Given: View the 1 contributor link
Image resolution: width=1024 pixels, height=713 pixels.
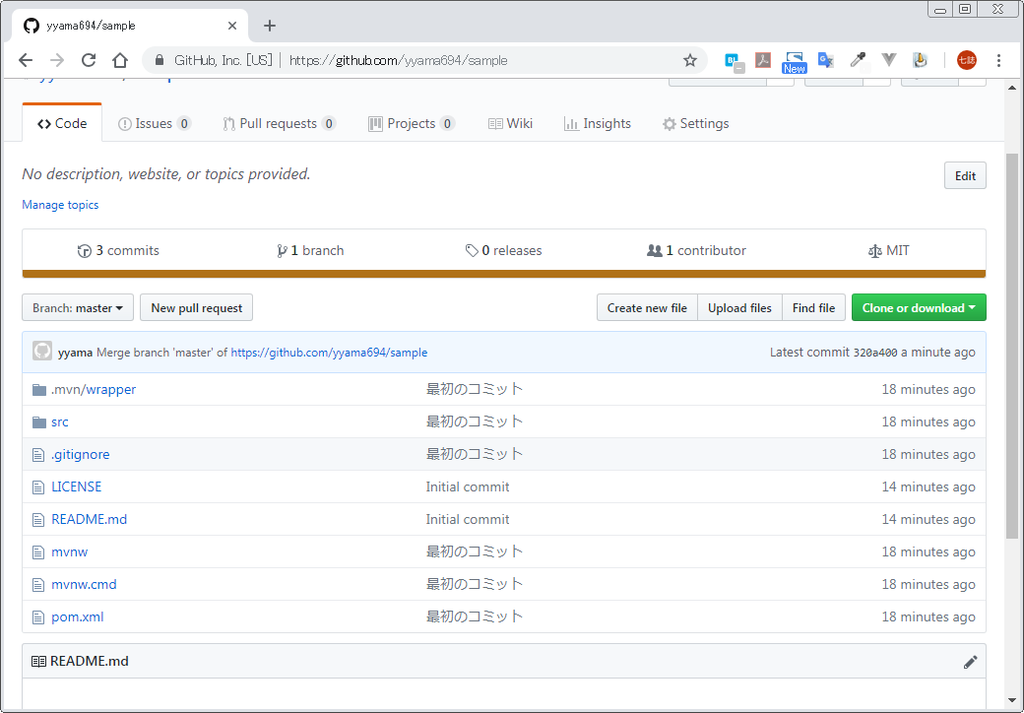Looking at the screenshot, I should 696,250.
